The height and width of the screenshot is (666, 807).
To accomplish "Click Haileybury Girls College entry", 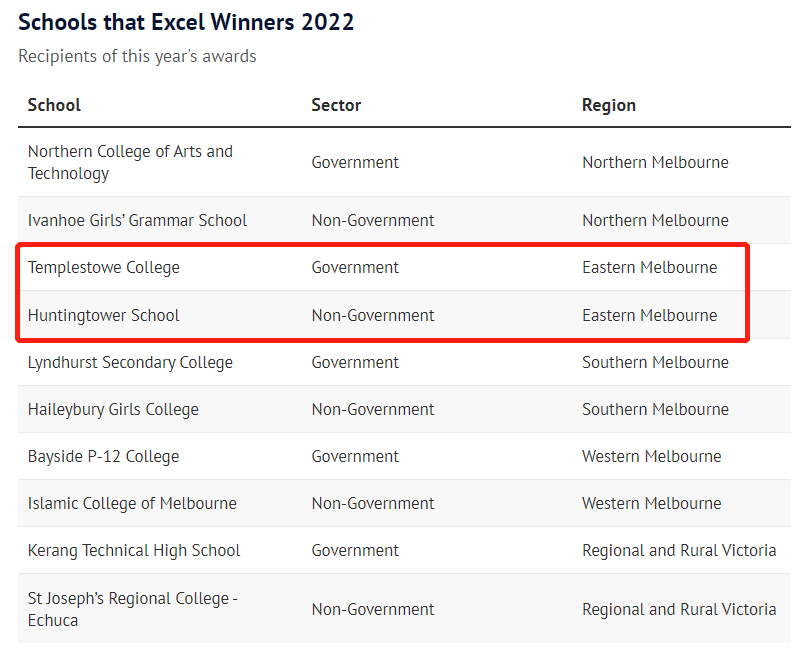I will click(113, 409).
